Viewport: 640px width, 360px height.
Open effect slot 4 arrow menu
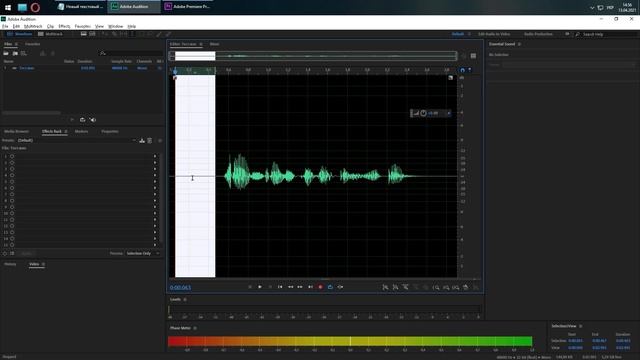(x=155, y=175)
